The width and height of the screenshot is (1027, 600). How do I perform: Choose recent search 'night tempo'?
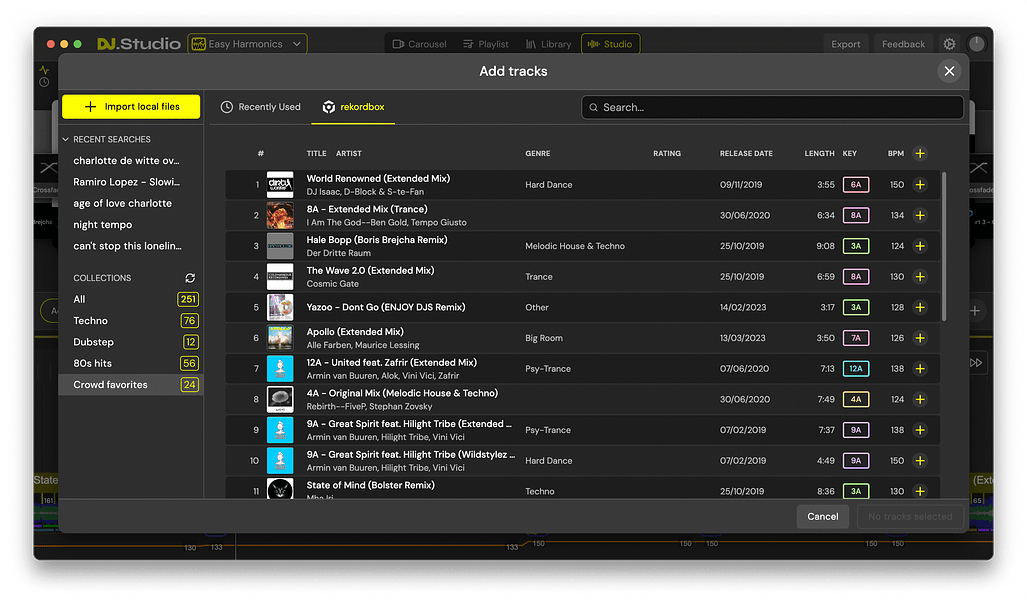(x=103, y=225)
